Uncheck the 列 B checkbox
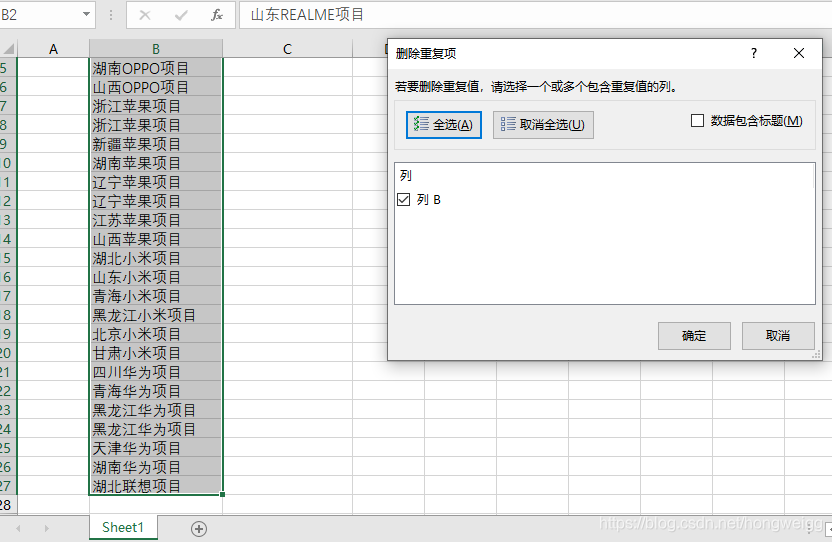Image resolution: width=832 pixels, height=542 pixels. click(404, 200)
